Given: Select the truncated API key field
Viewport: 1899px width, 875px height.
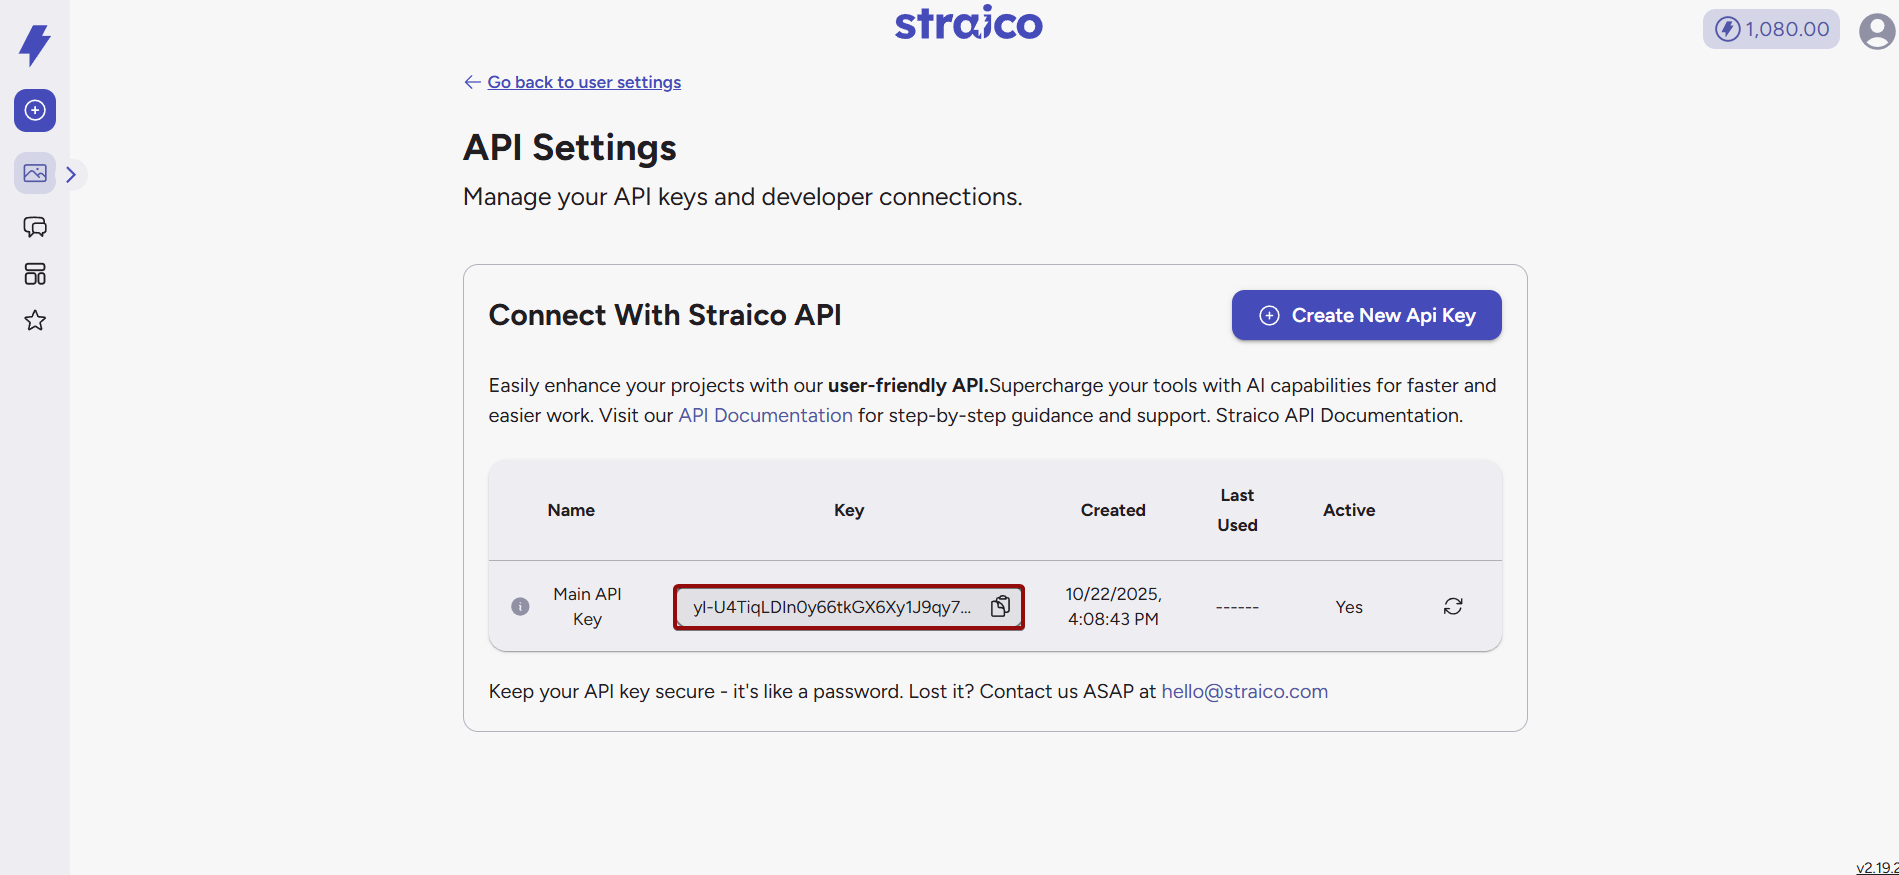Looking at the screenshot, I should (831, 607).
